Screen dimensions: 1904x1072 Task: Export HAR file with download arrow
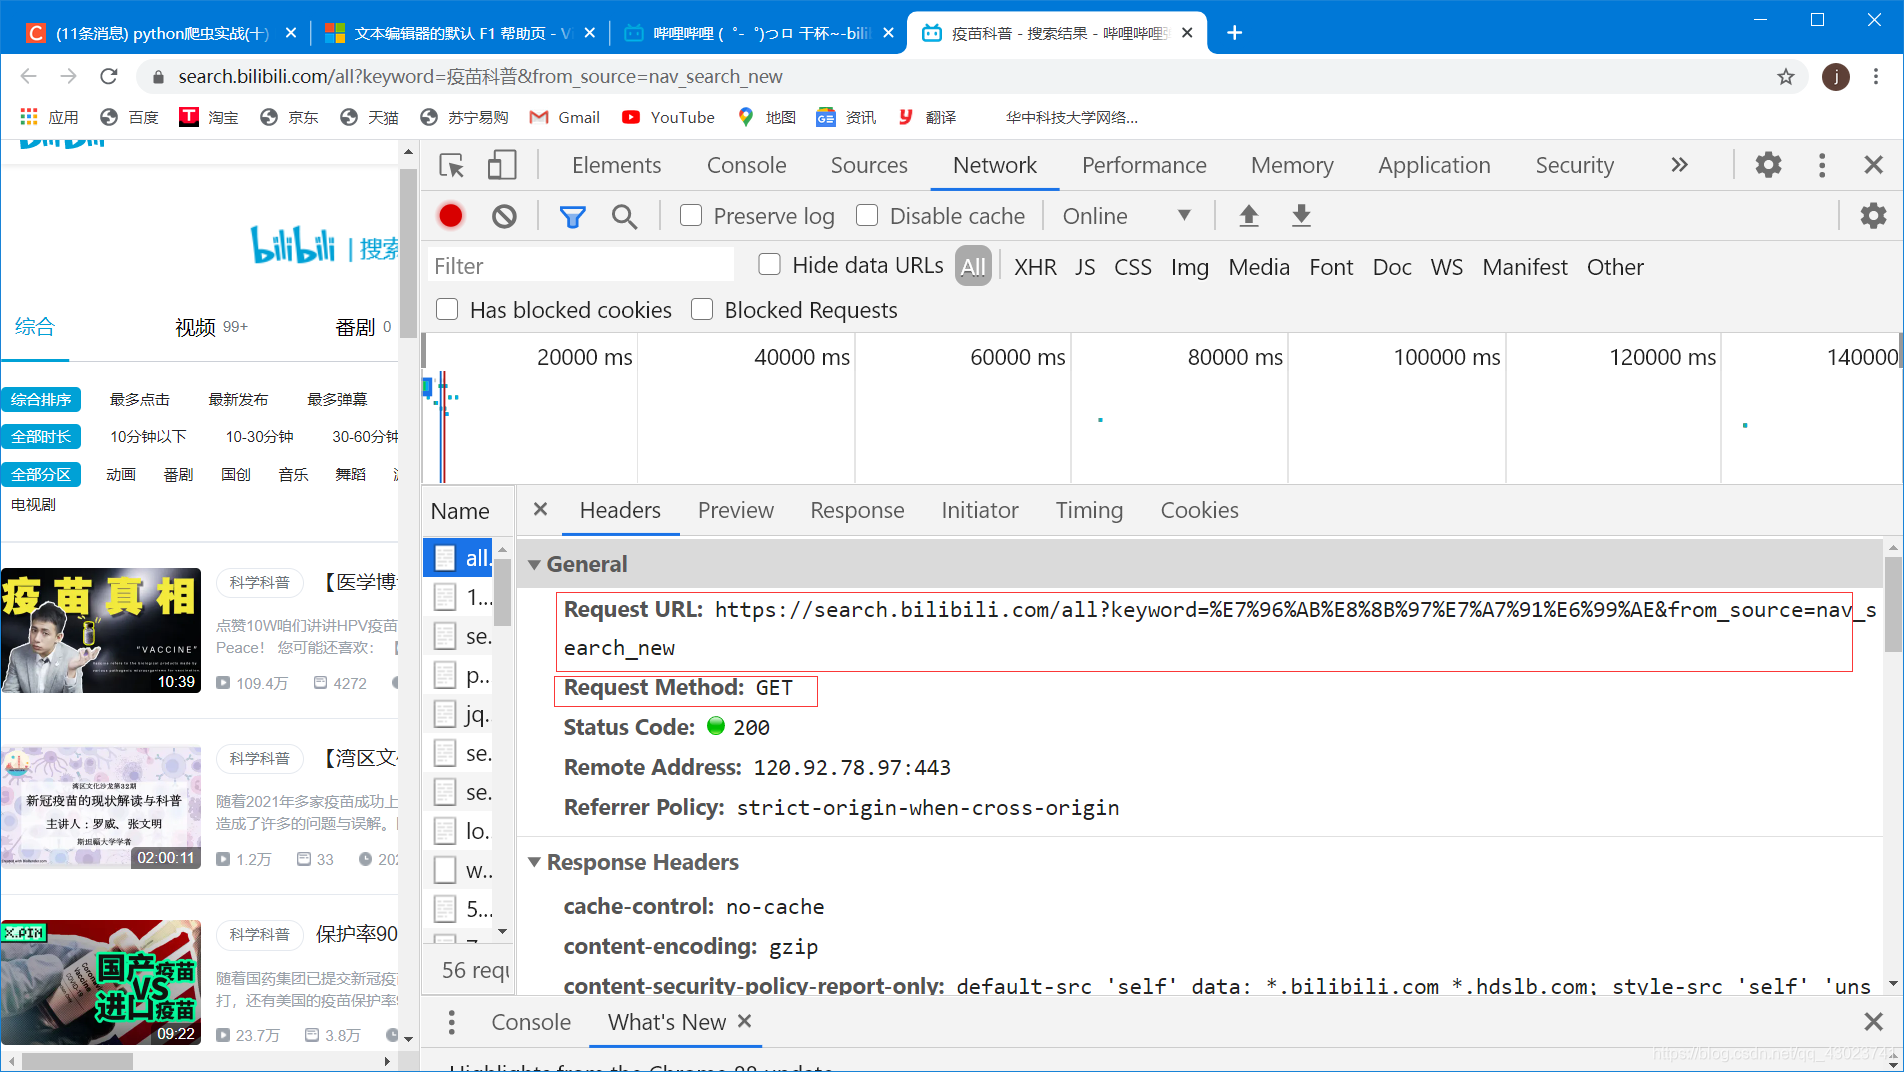[x=1301, y=215]
